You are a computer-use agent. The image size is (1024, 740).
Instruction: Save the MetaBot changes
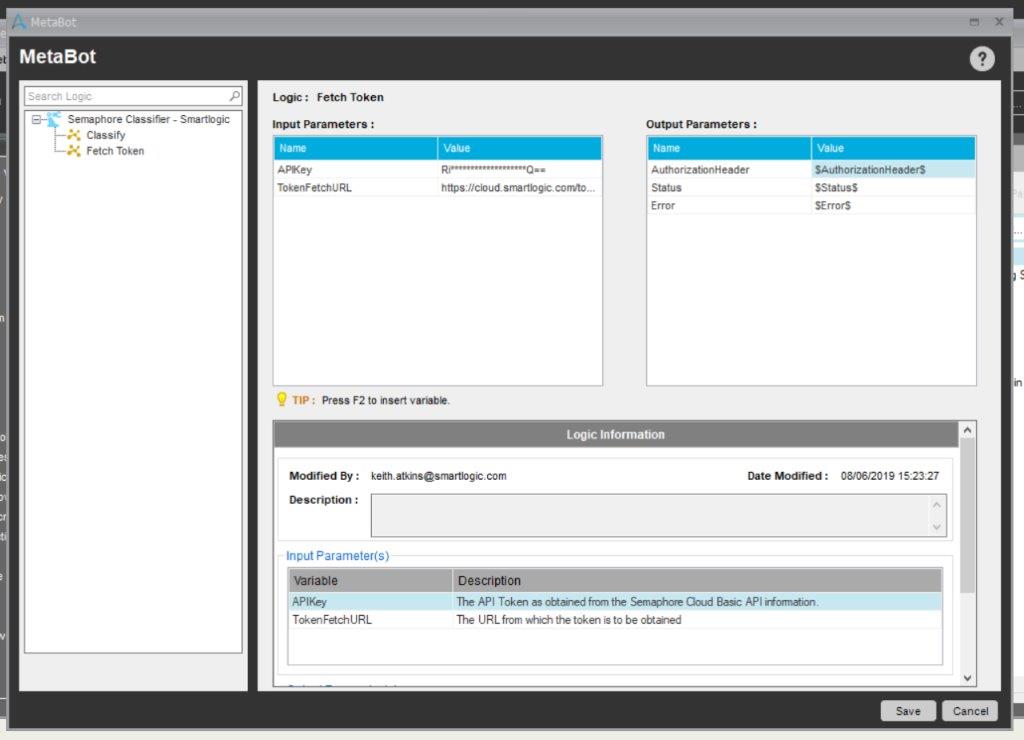point(908,711)
